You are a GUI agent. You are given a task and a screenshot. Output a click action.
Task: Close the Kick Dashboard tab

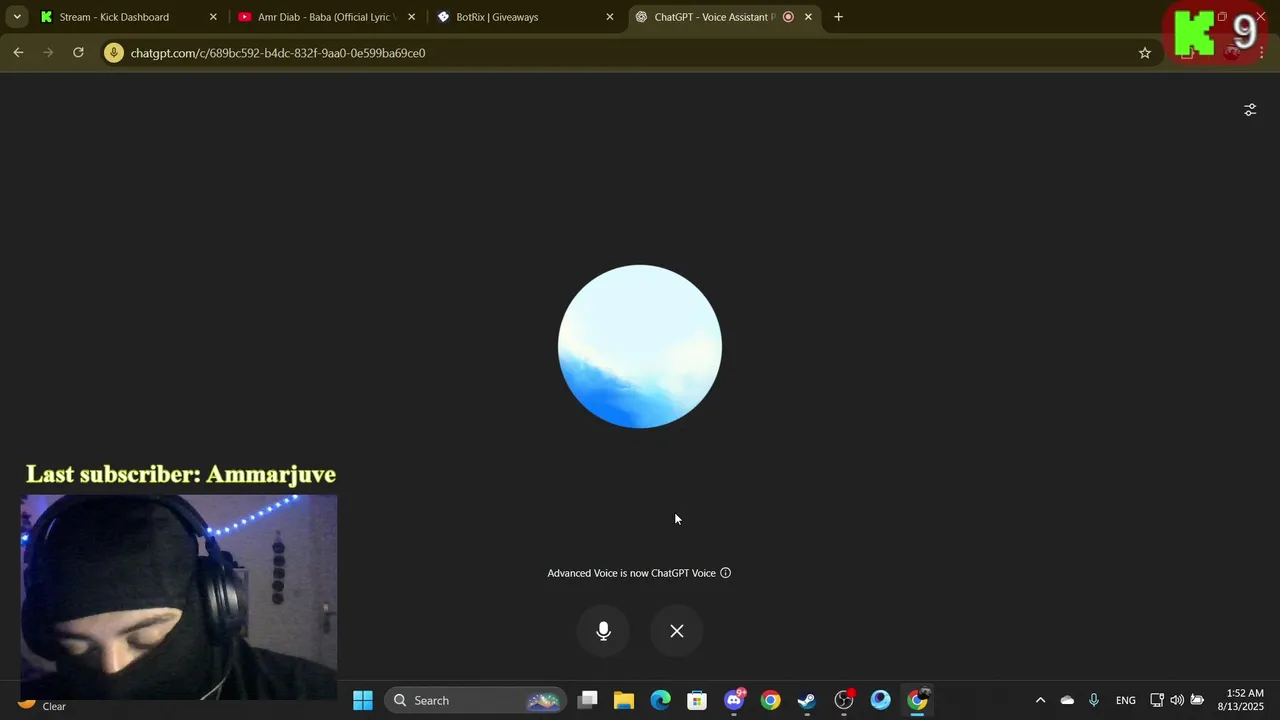coord(213,17)
